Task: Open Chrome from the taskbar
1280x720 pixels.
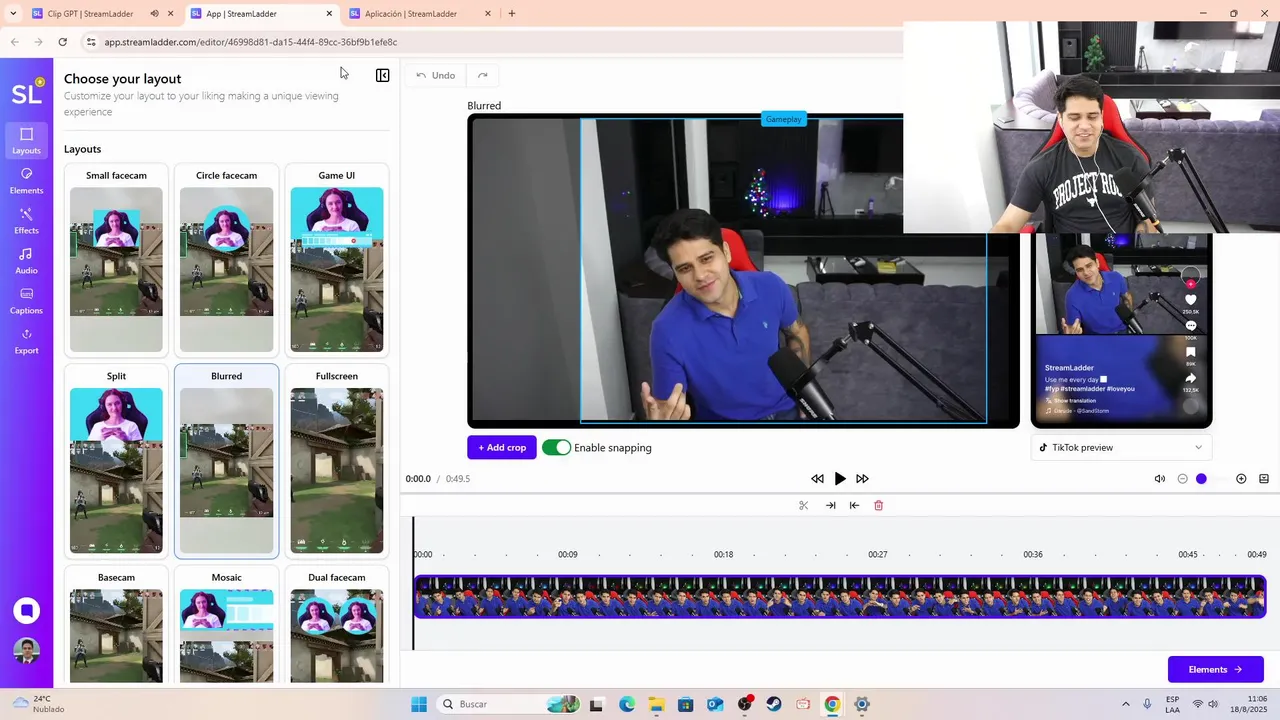Action: pos(832,704)
